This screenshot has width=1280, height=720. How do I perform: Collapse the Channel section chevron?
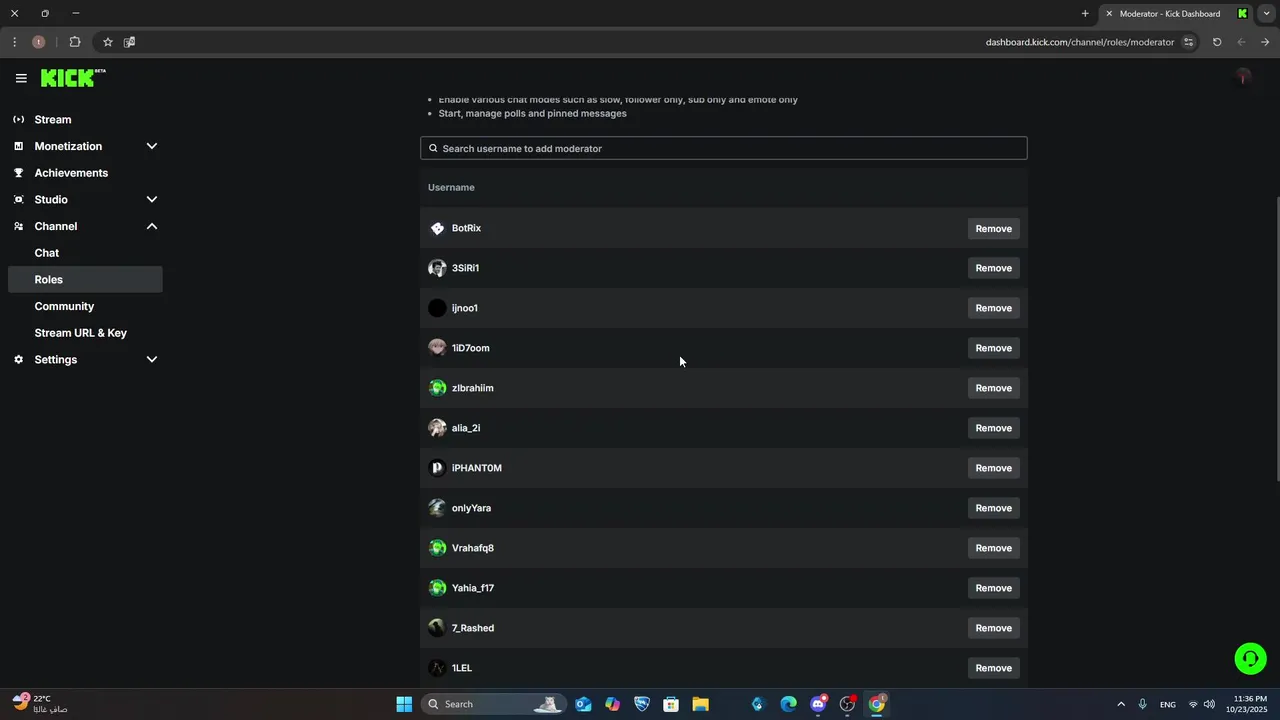[x=152, y=226]
